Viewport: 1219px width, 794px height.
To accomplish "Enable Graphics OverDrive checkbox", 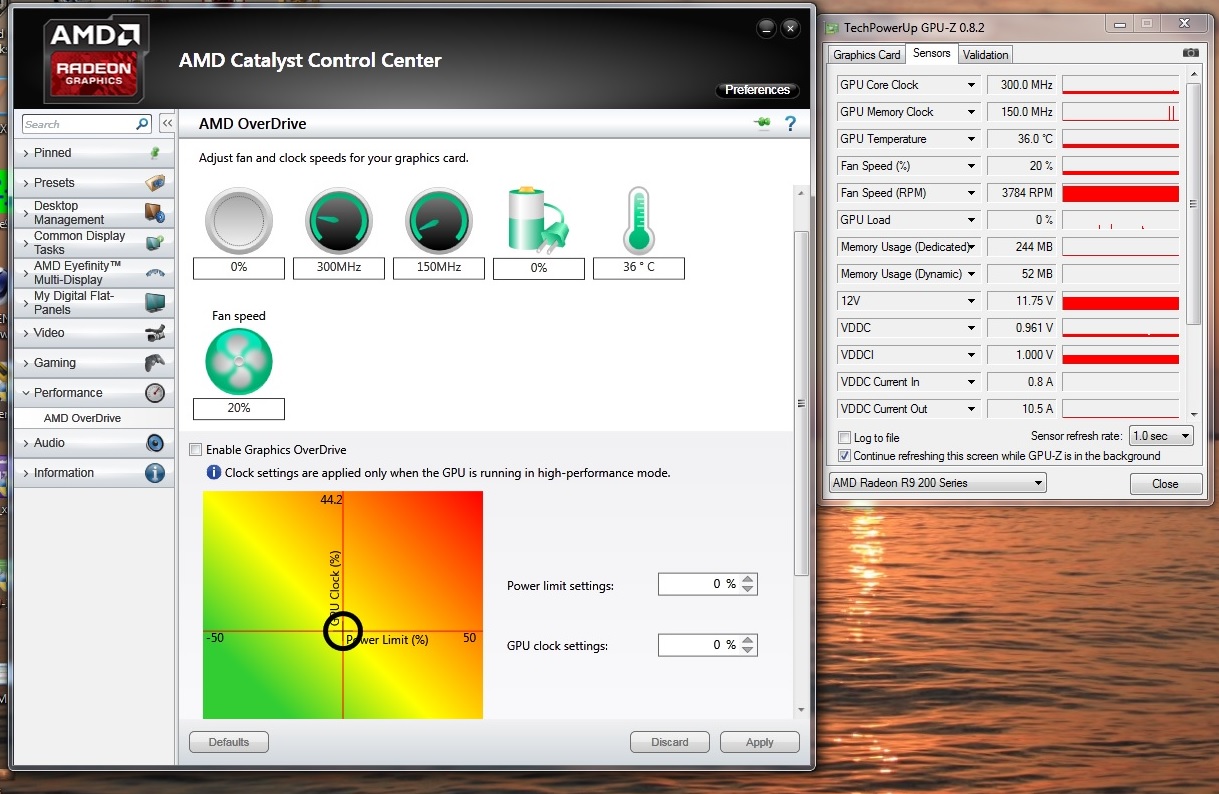I will click(196, 450).
